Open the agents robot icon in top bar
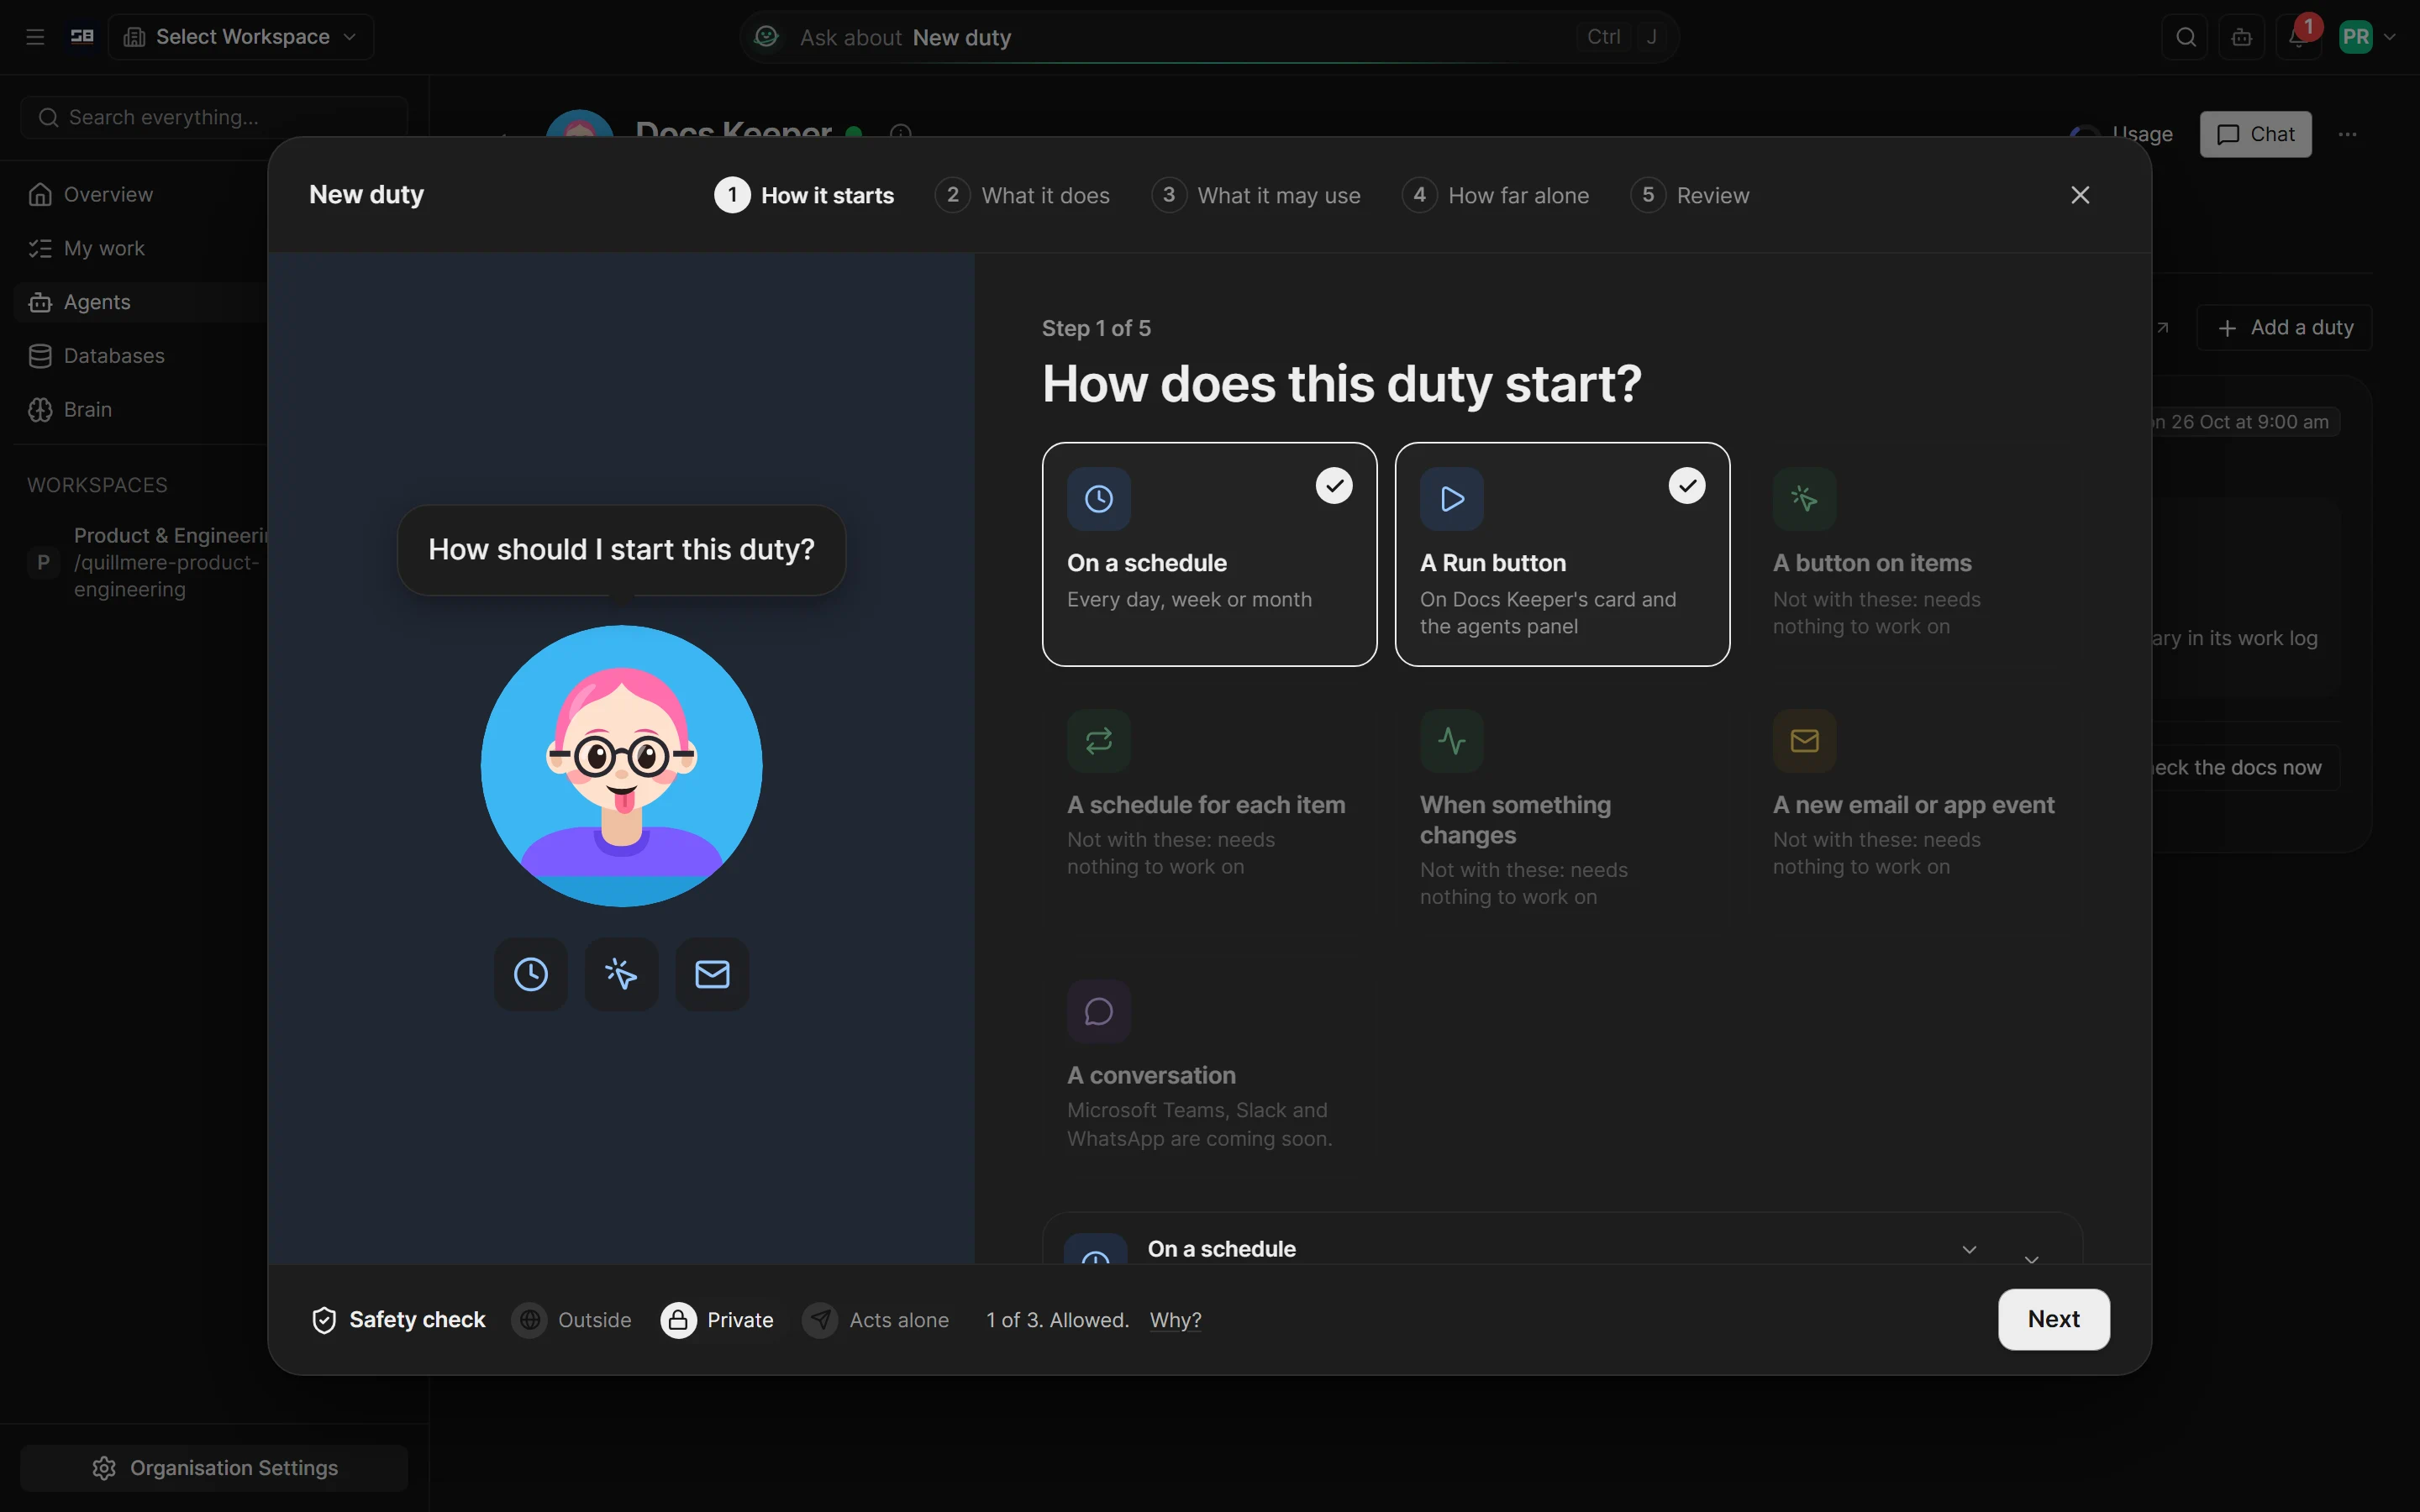The height and width of the screenshot is (1512, 2420). 2242,37
